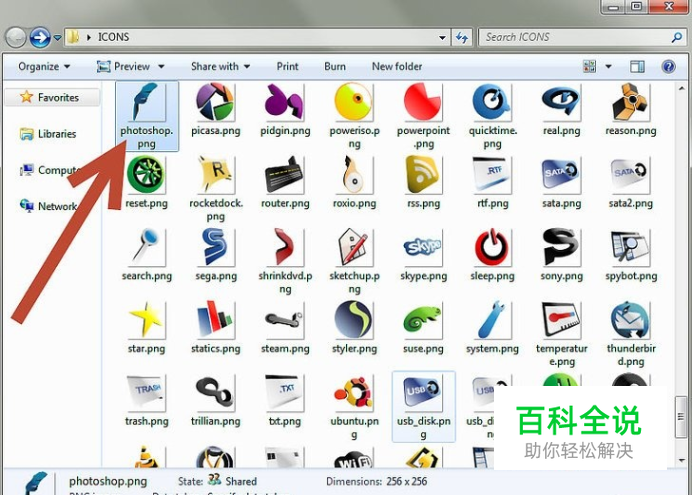Click the pidgin.png purple icon

tap(284, 102)
